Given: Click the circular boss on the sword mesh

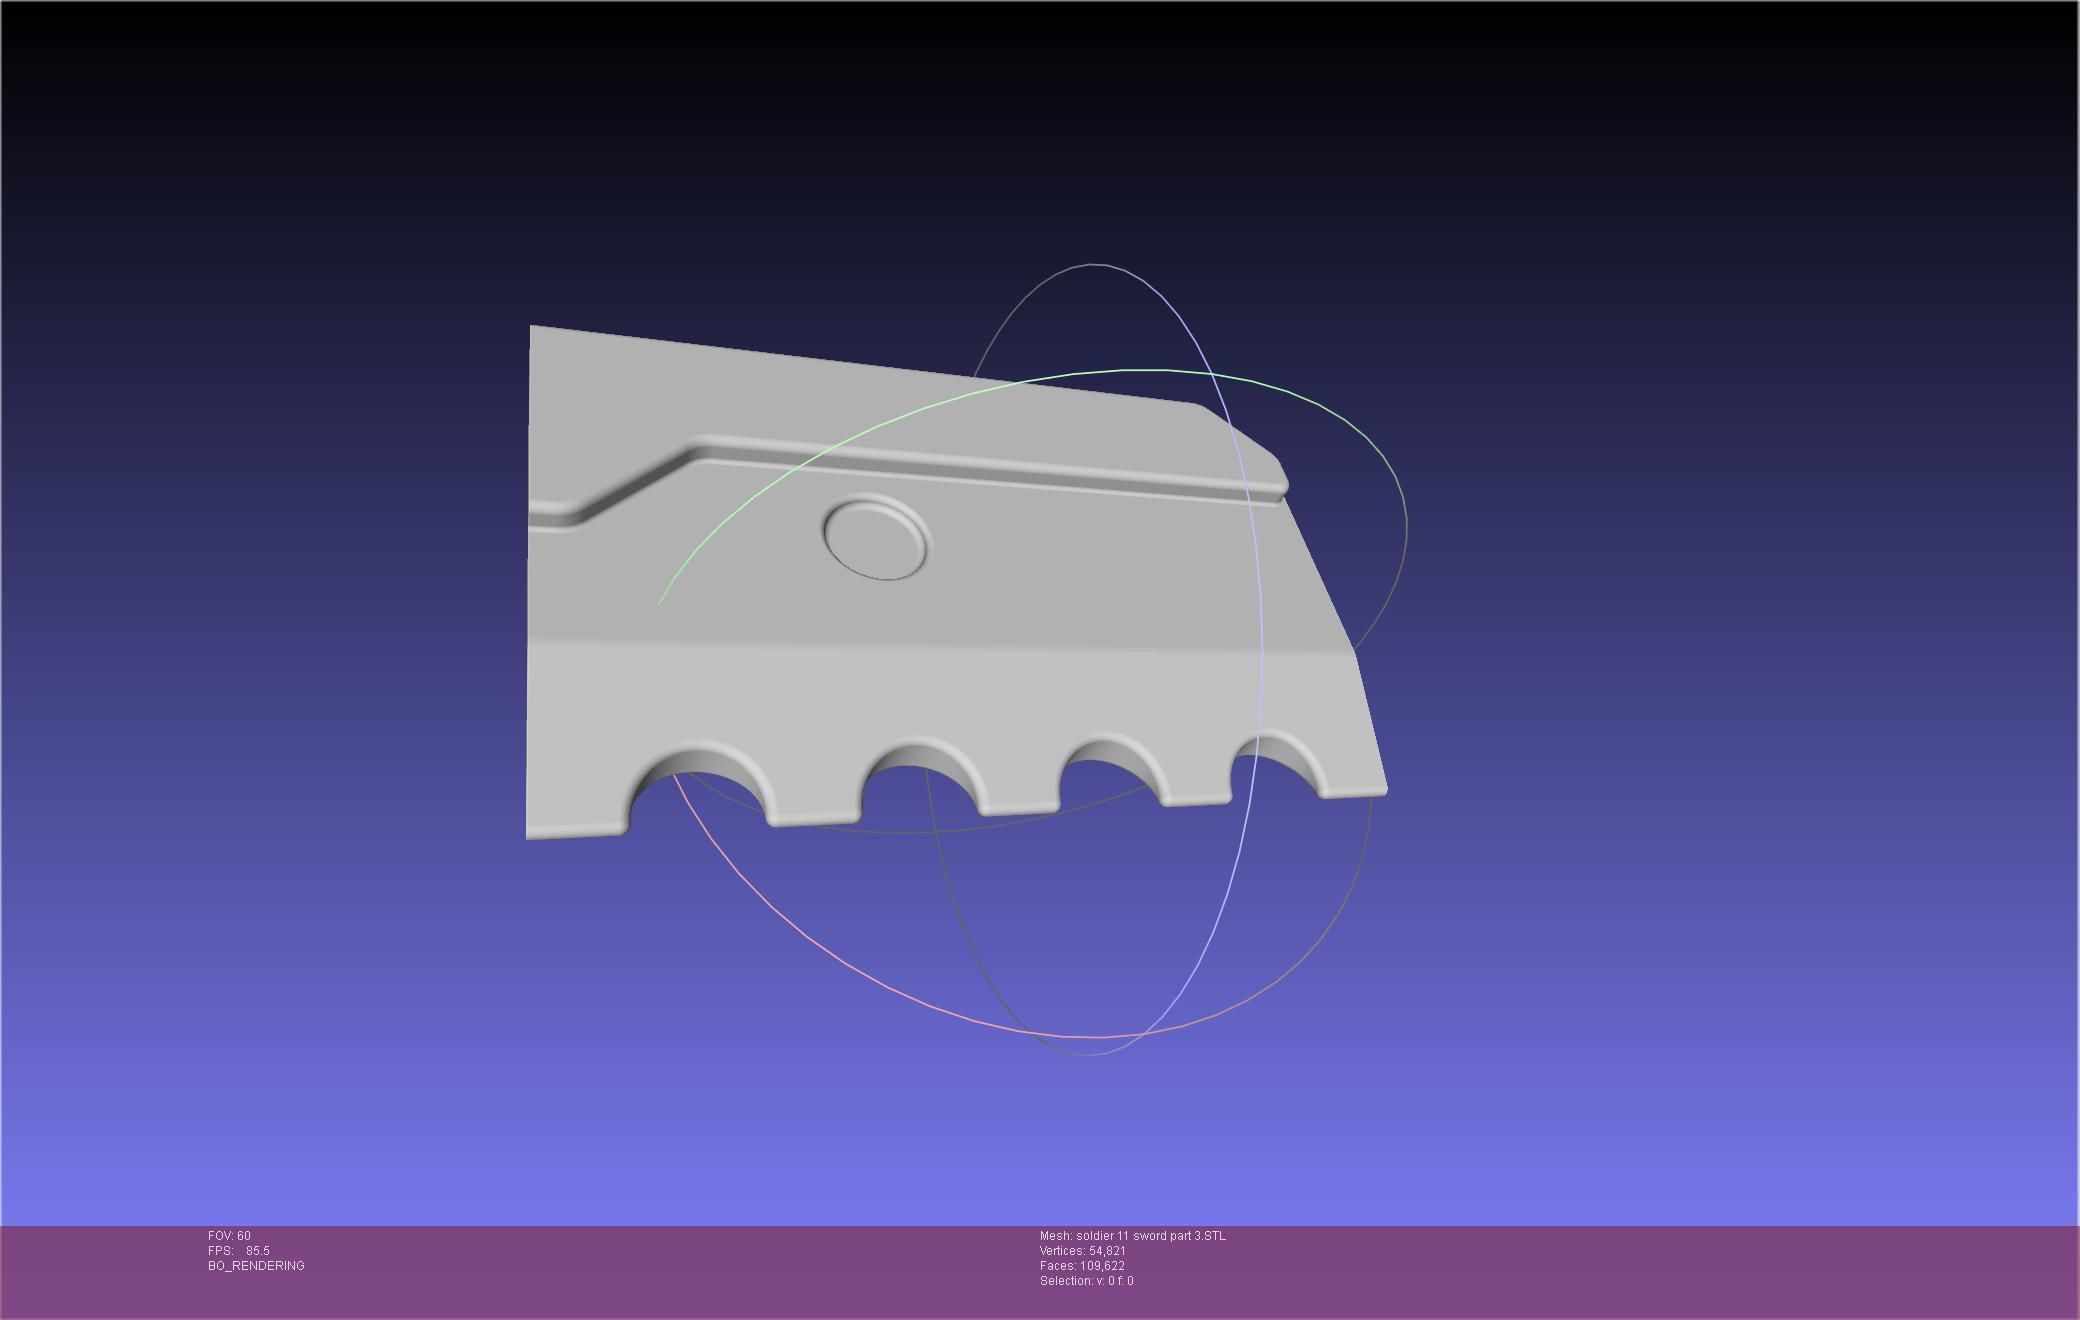Looking at the screenshot, I should 876,537.
